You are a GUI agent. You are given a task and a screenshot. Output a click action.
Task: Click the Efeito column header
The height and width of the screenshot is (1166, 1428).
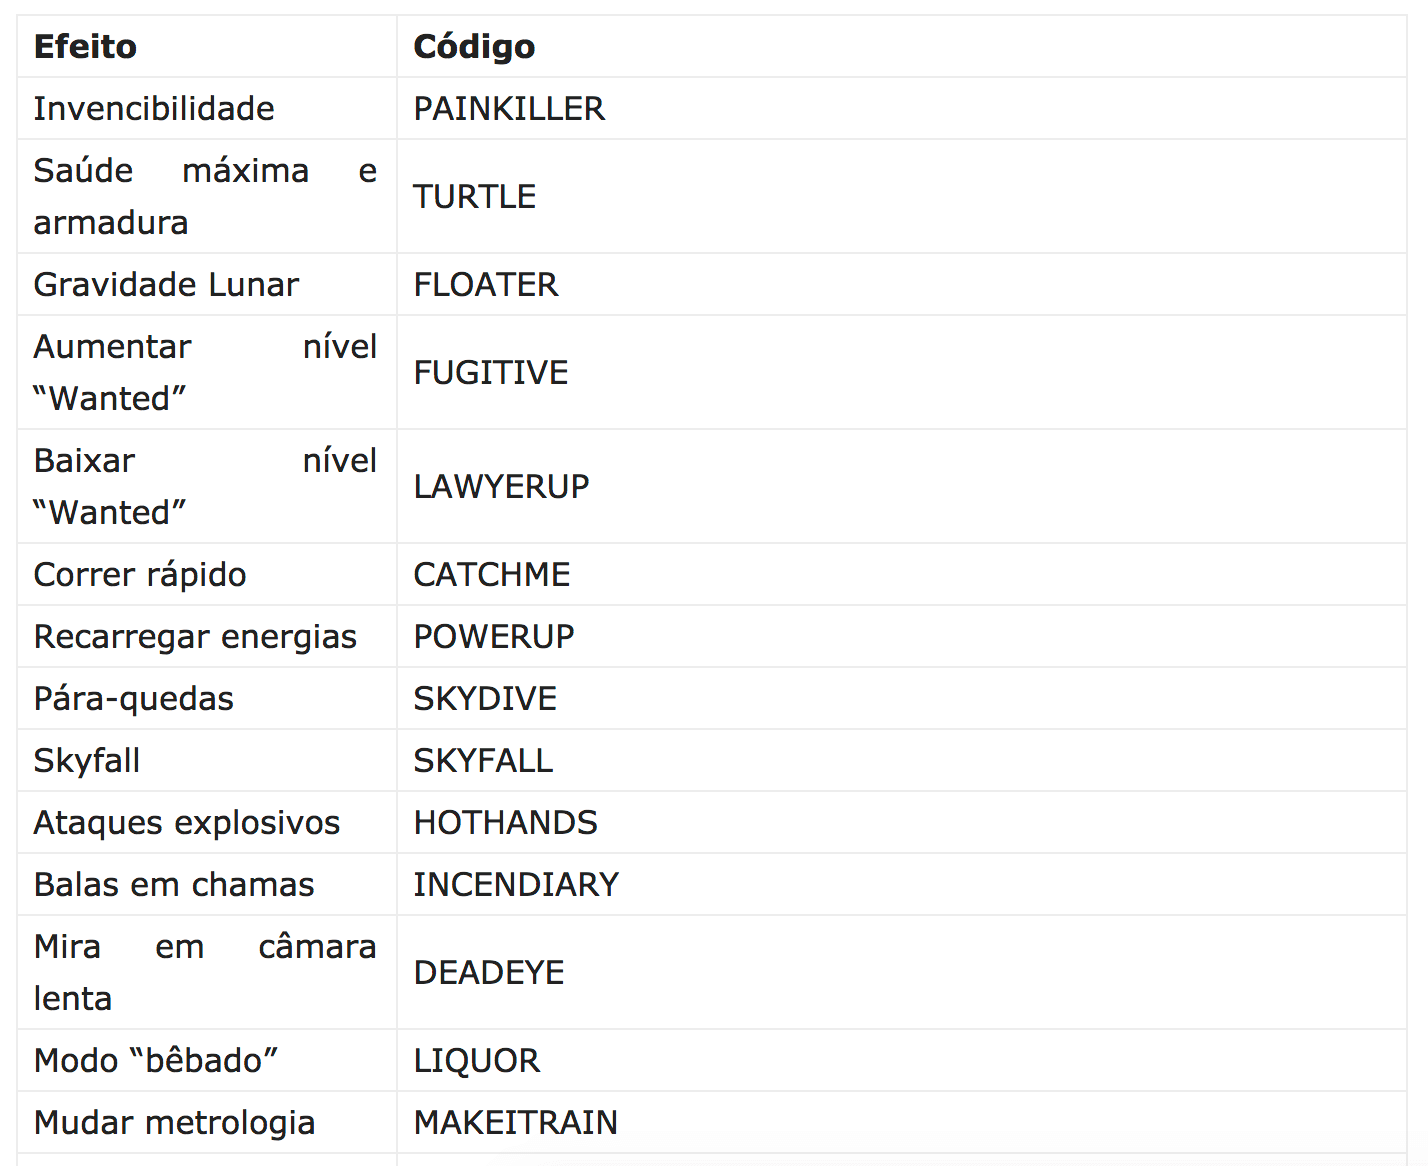[85, 47]
